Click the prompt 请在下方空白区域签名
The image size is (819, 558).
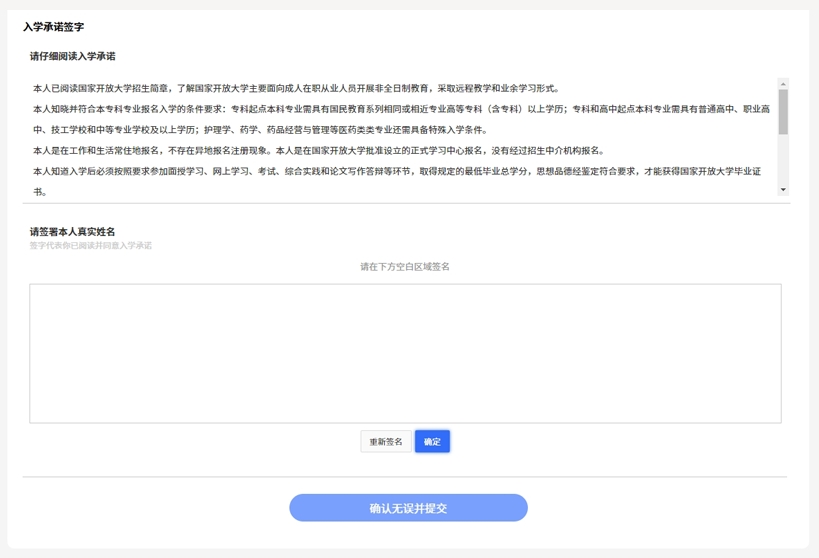(405, 266)
